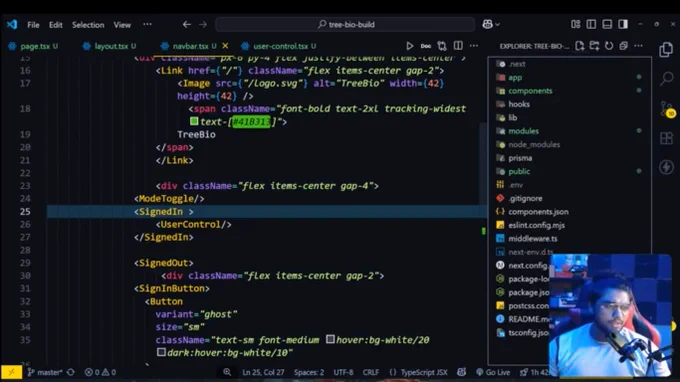The height and width of the screenshot is (382, 680).
Task: Click the green #41B313 color swatch
Action: coord(194,121)
